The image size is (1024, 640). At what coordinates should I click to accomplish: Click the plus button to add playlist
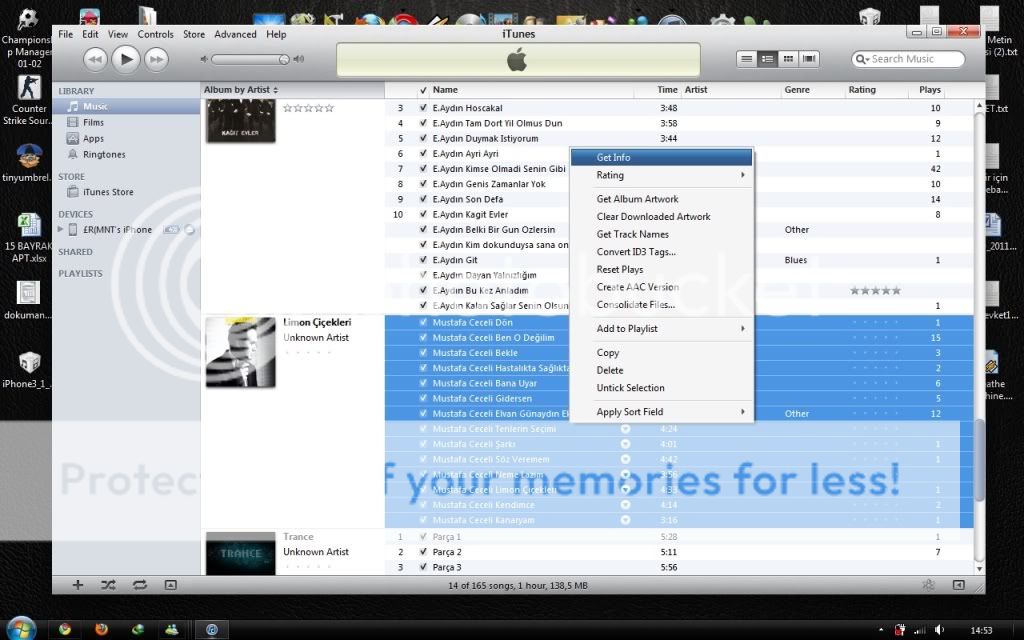pyautogui.click(x=78, y=585)
